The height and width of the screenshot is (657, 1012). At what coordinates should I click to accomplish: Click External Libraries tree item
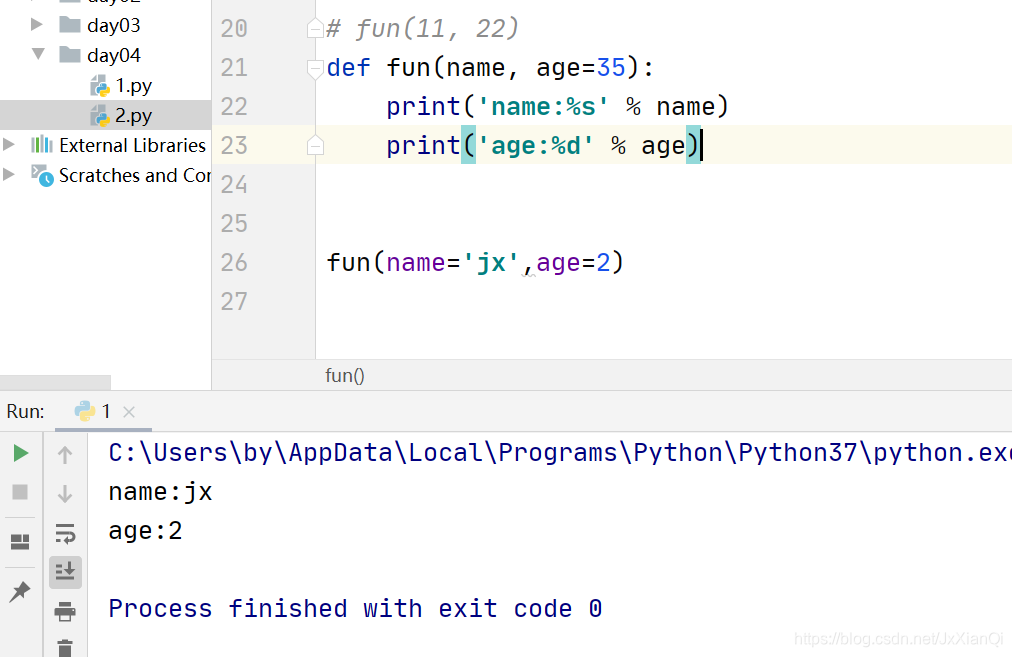[x=132, y=145]
